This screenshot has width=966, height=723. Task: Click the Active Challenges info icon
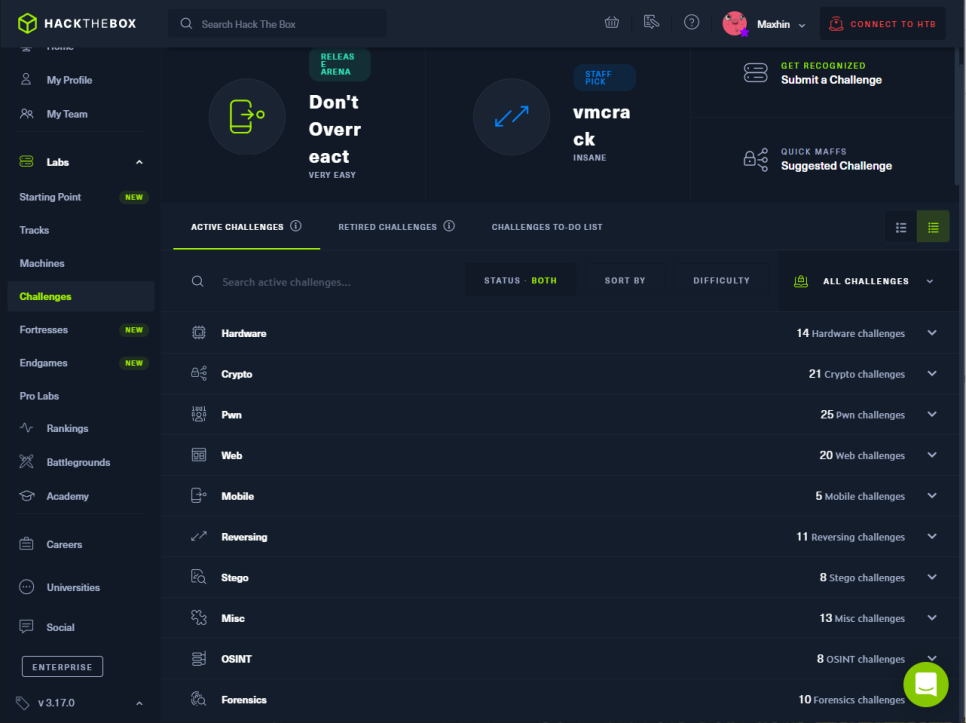(296, 226)
